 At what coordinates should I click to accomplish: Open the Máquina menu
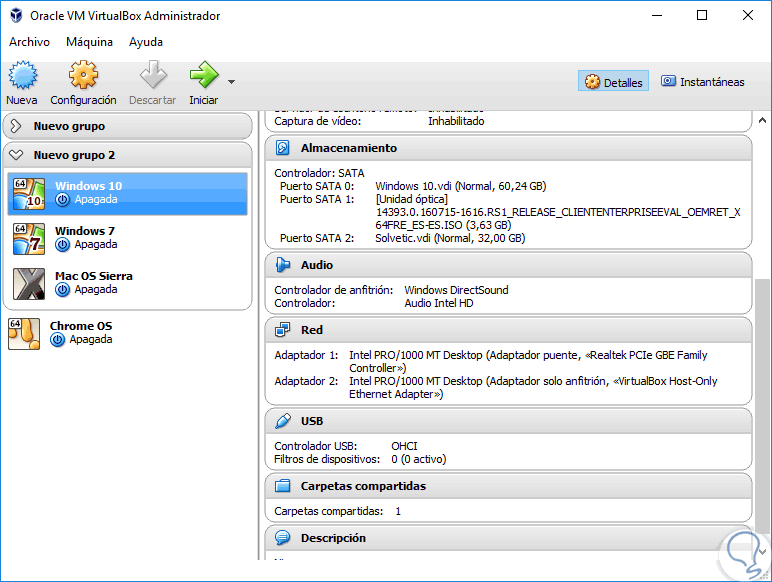coord(89,42)
